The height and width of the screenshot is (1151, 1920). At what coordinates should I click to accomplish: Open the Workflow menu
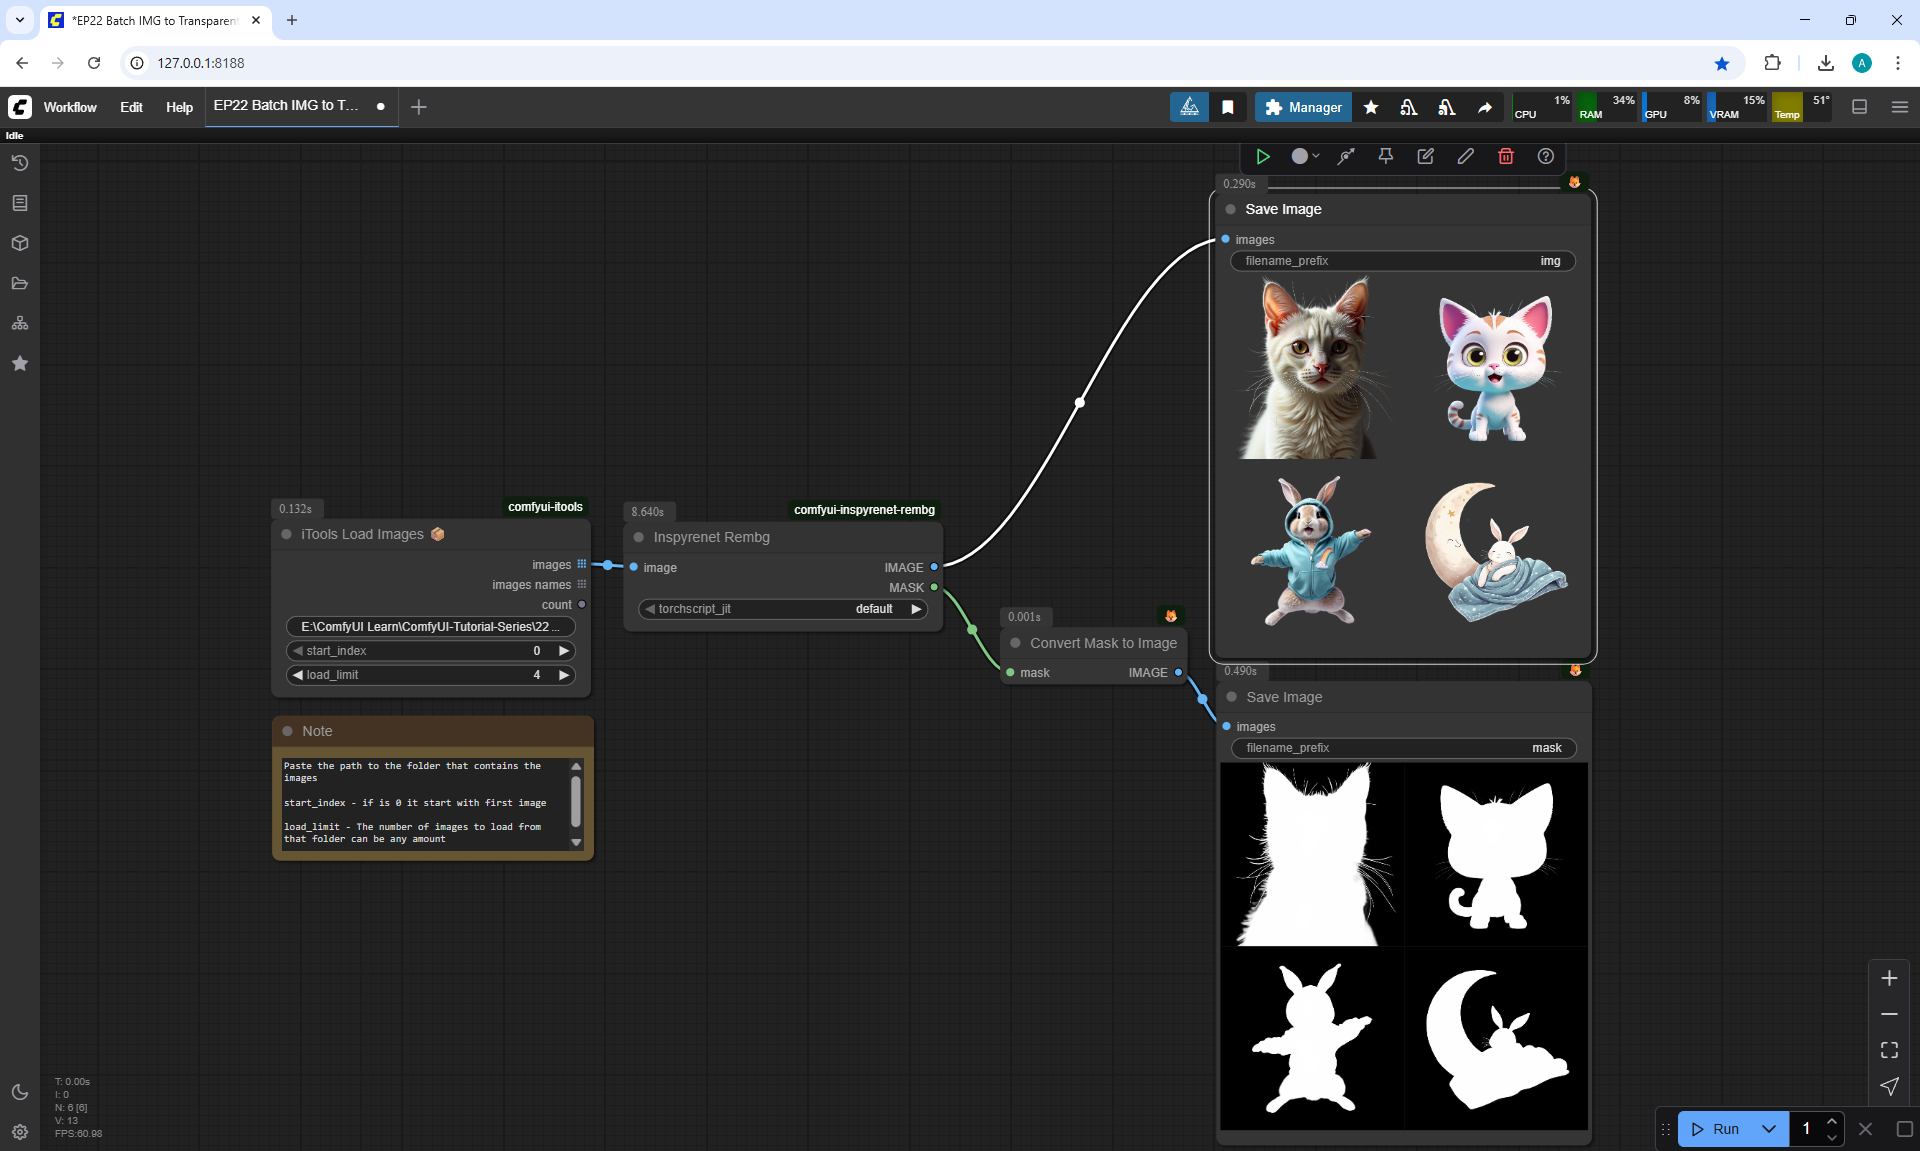(70, 107)
